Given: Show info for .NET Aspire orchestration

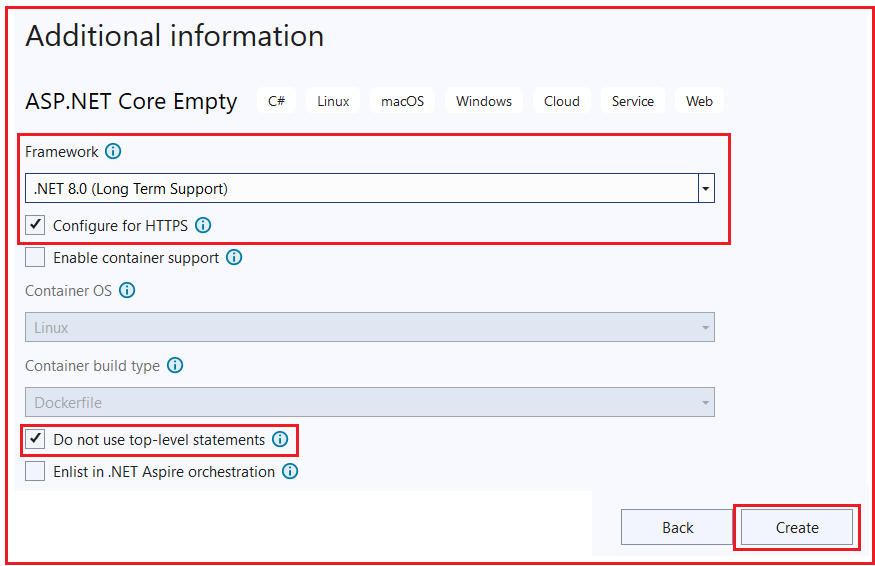Looking at the screenshot, I should tap(290, 472).
